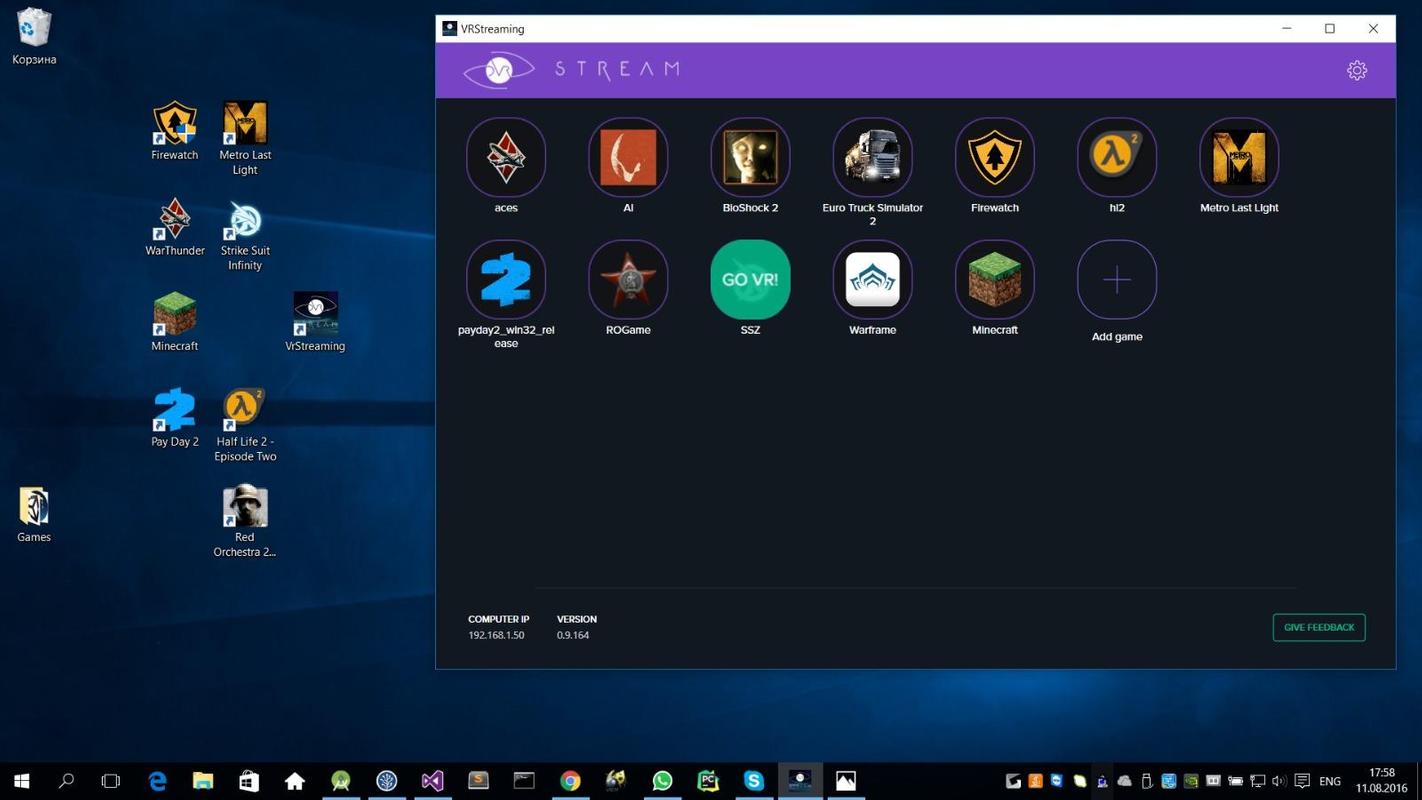This screenshot has width=1422, height=800.
Task: Open the Windows Store taskbar icon
Action: (249, 781)
